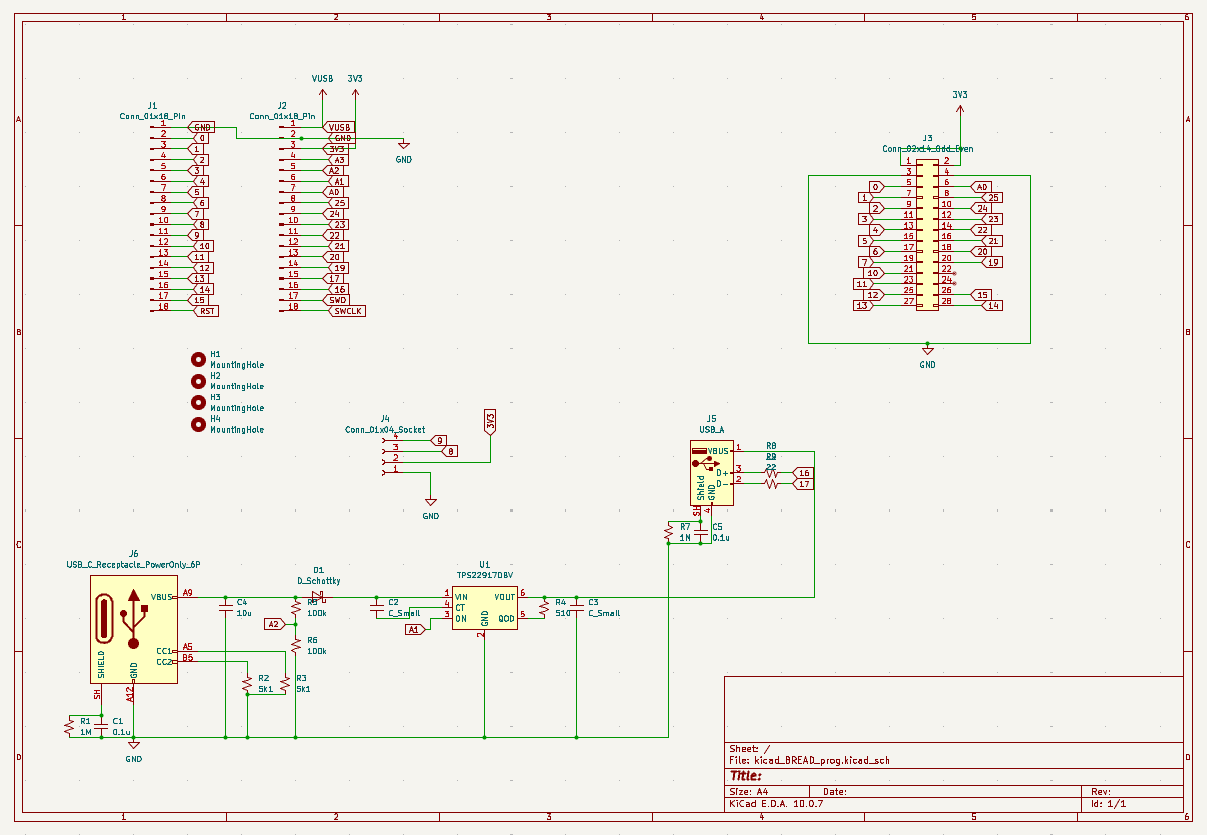This screenshot has width=1207, height=835.
Task: Click the Title: field in title block
Action: pyautogui.click(x=746, y=775)
